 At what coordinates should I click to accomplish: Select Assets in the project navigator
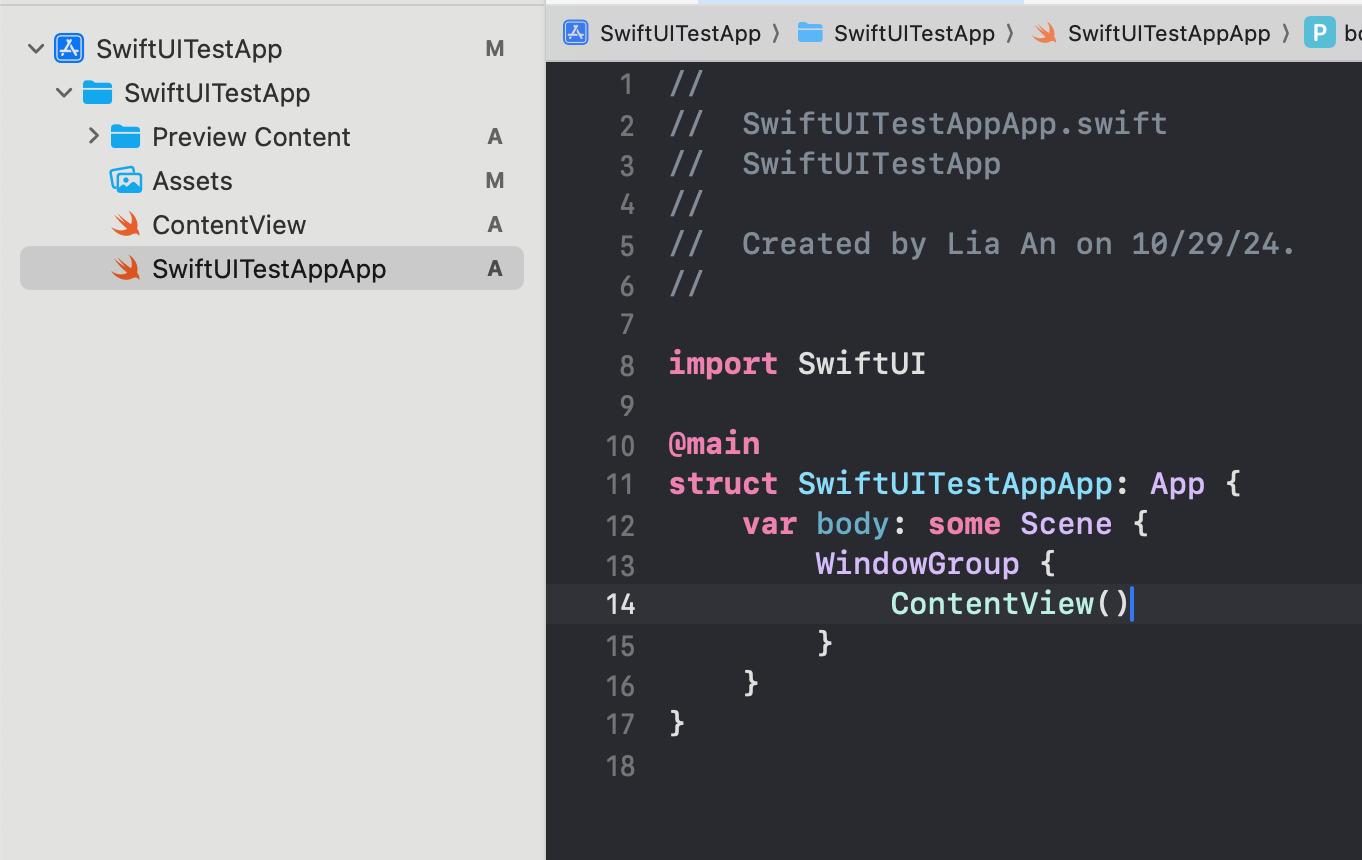[192, 180]
